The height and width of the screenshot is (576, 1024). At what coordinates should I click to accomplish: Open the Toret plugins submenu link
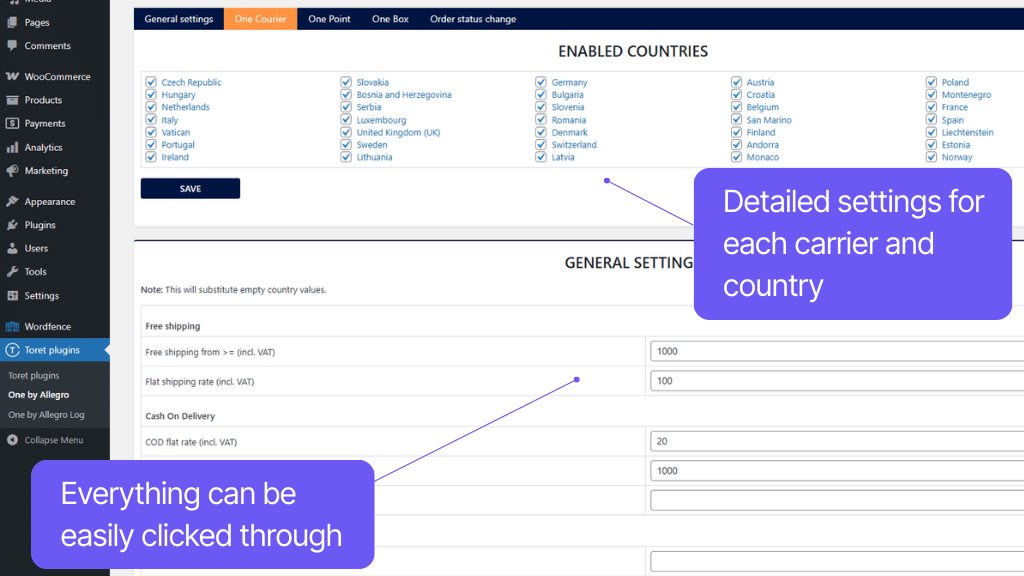pos(33,376)
